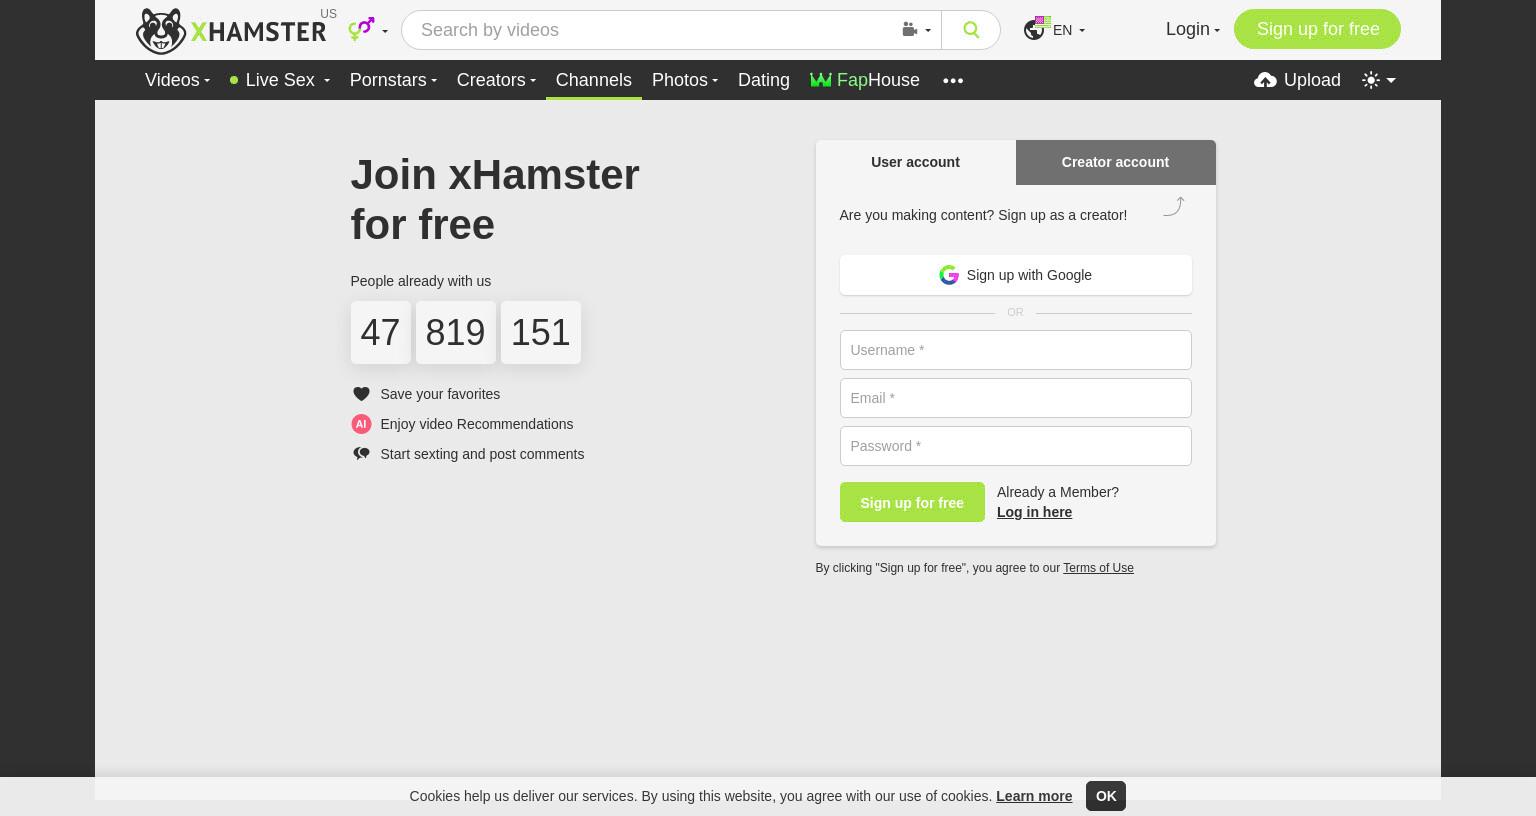The width and height of the screenshot is (1536, 816).
Task: Switch to the Creator account tab
Action: (1115, 162)
